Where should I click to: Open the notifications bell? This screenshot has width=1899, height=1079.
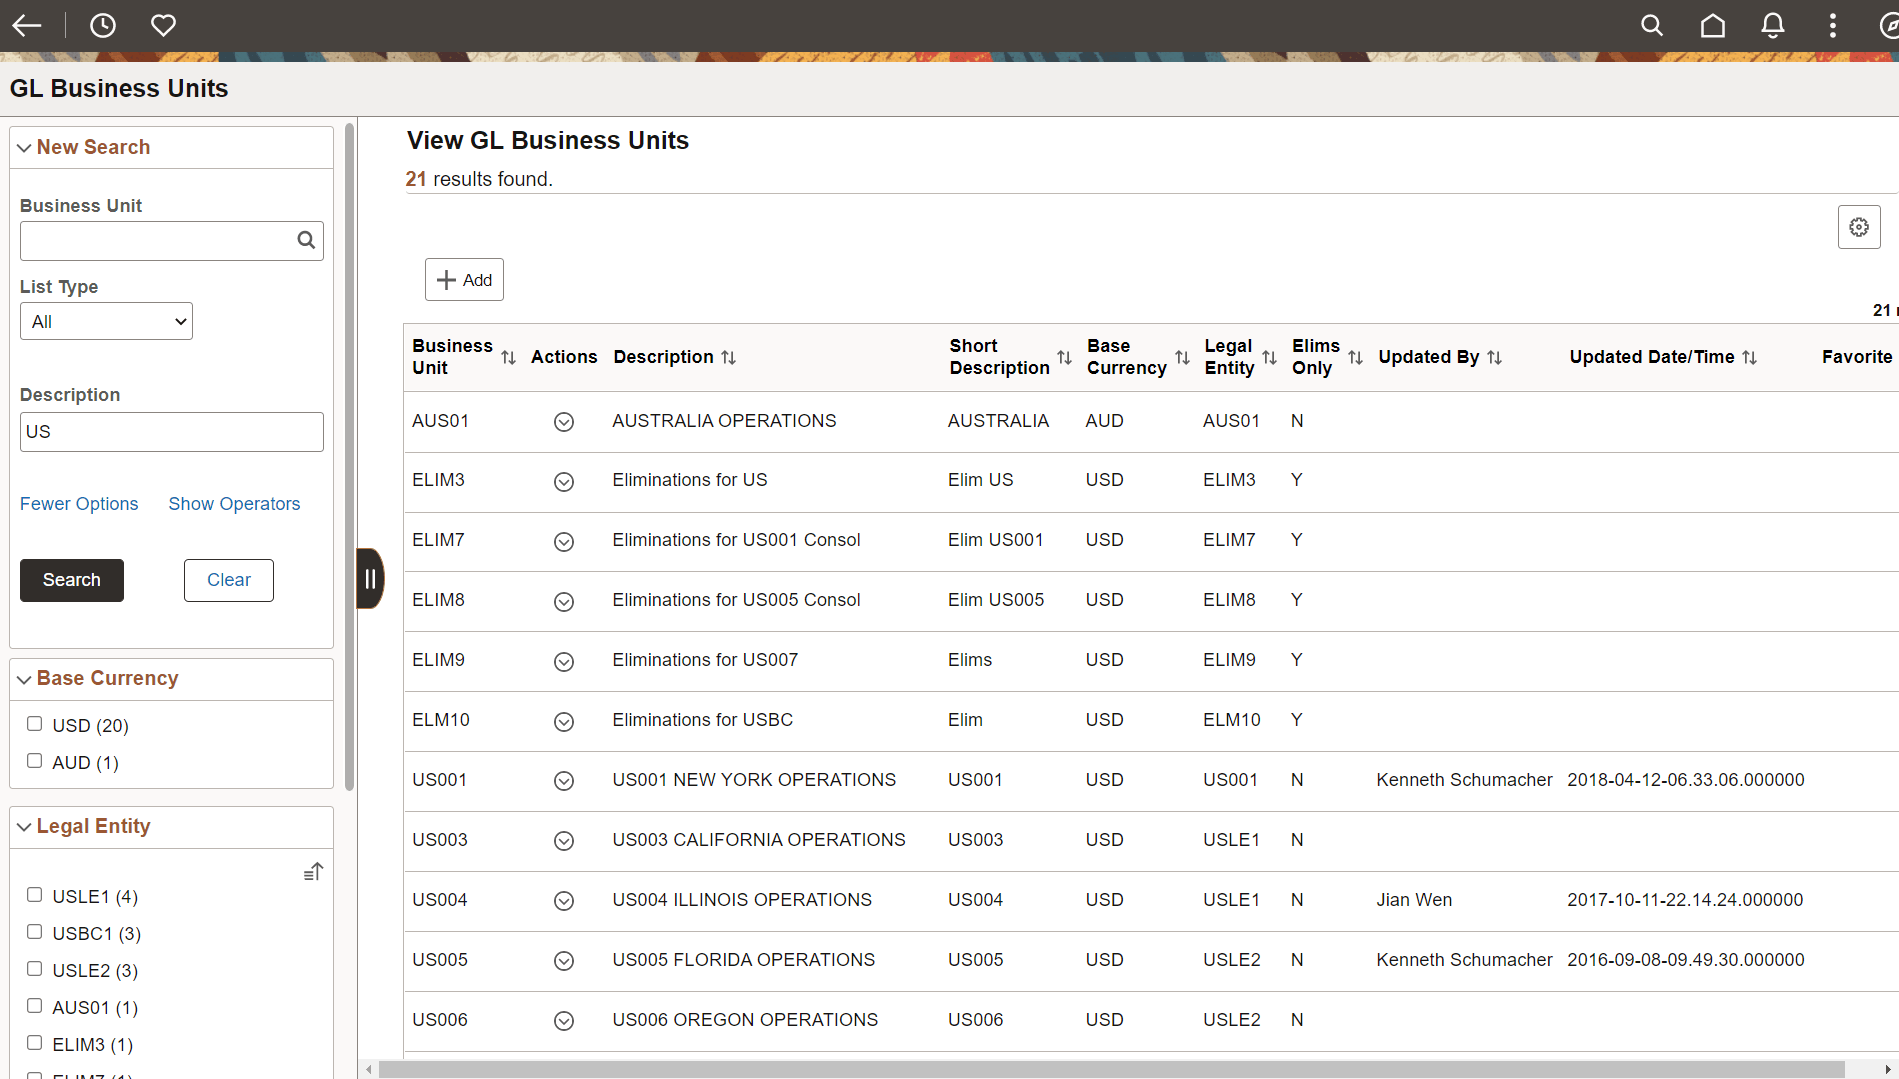point(1772,25)
